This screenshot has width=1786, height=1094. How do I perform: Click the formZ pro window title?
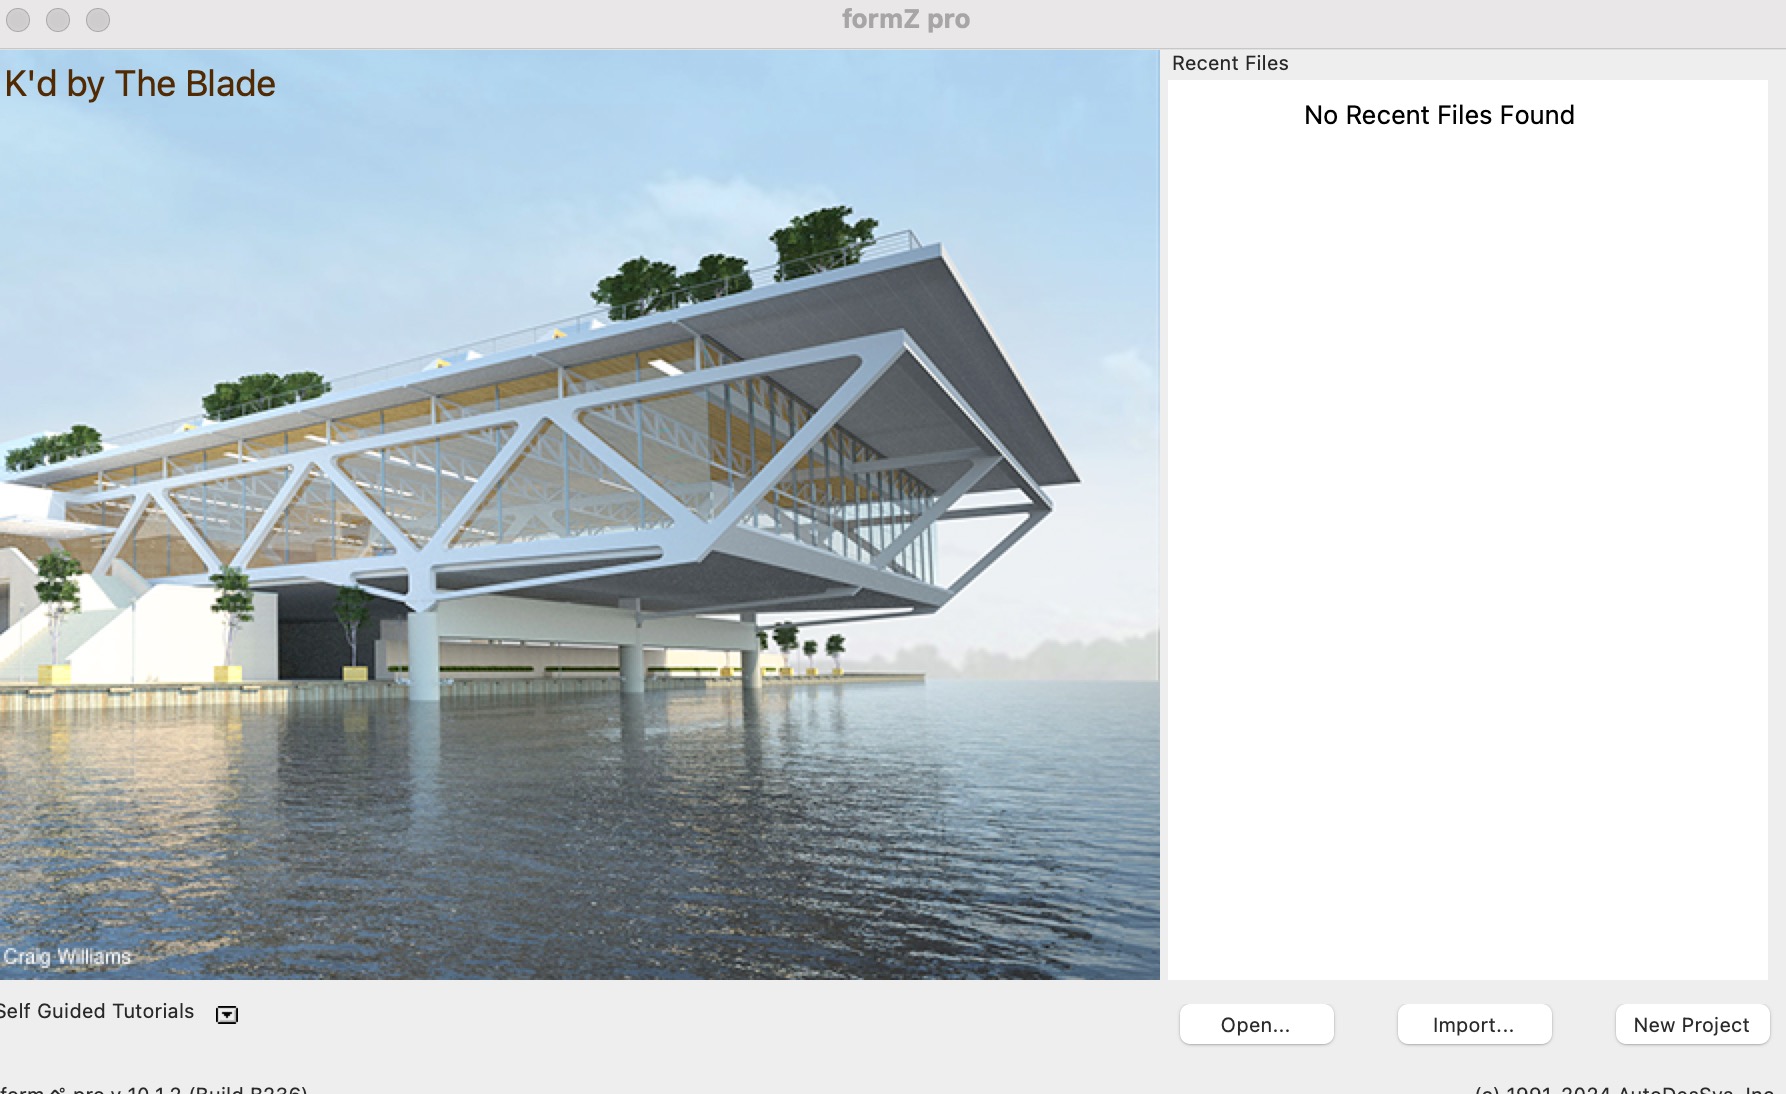(x=905, y=19)
